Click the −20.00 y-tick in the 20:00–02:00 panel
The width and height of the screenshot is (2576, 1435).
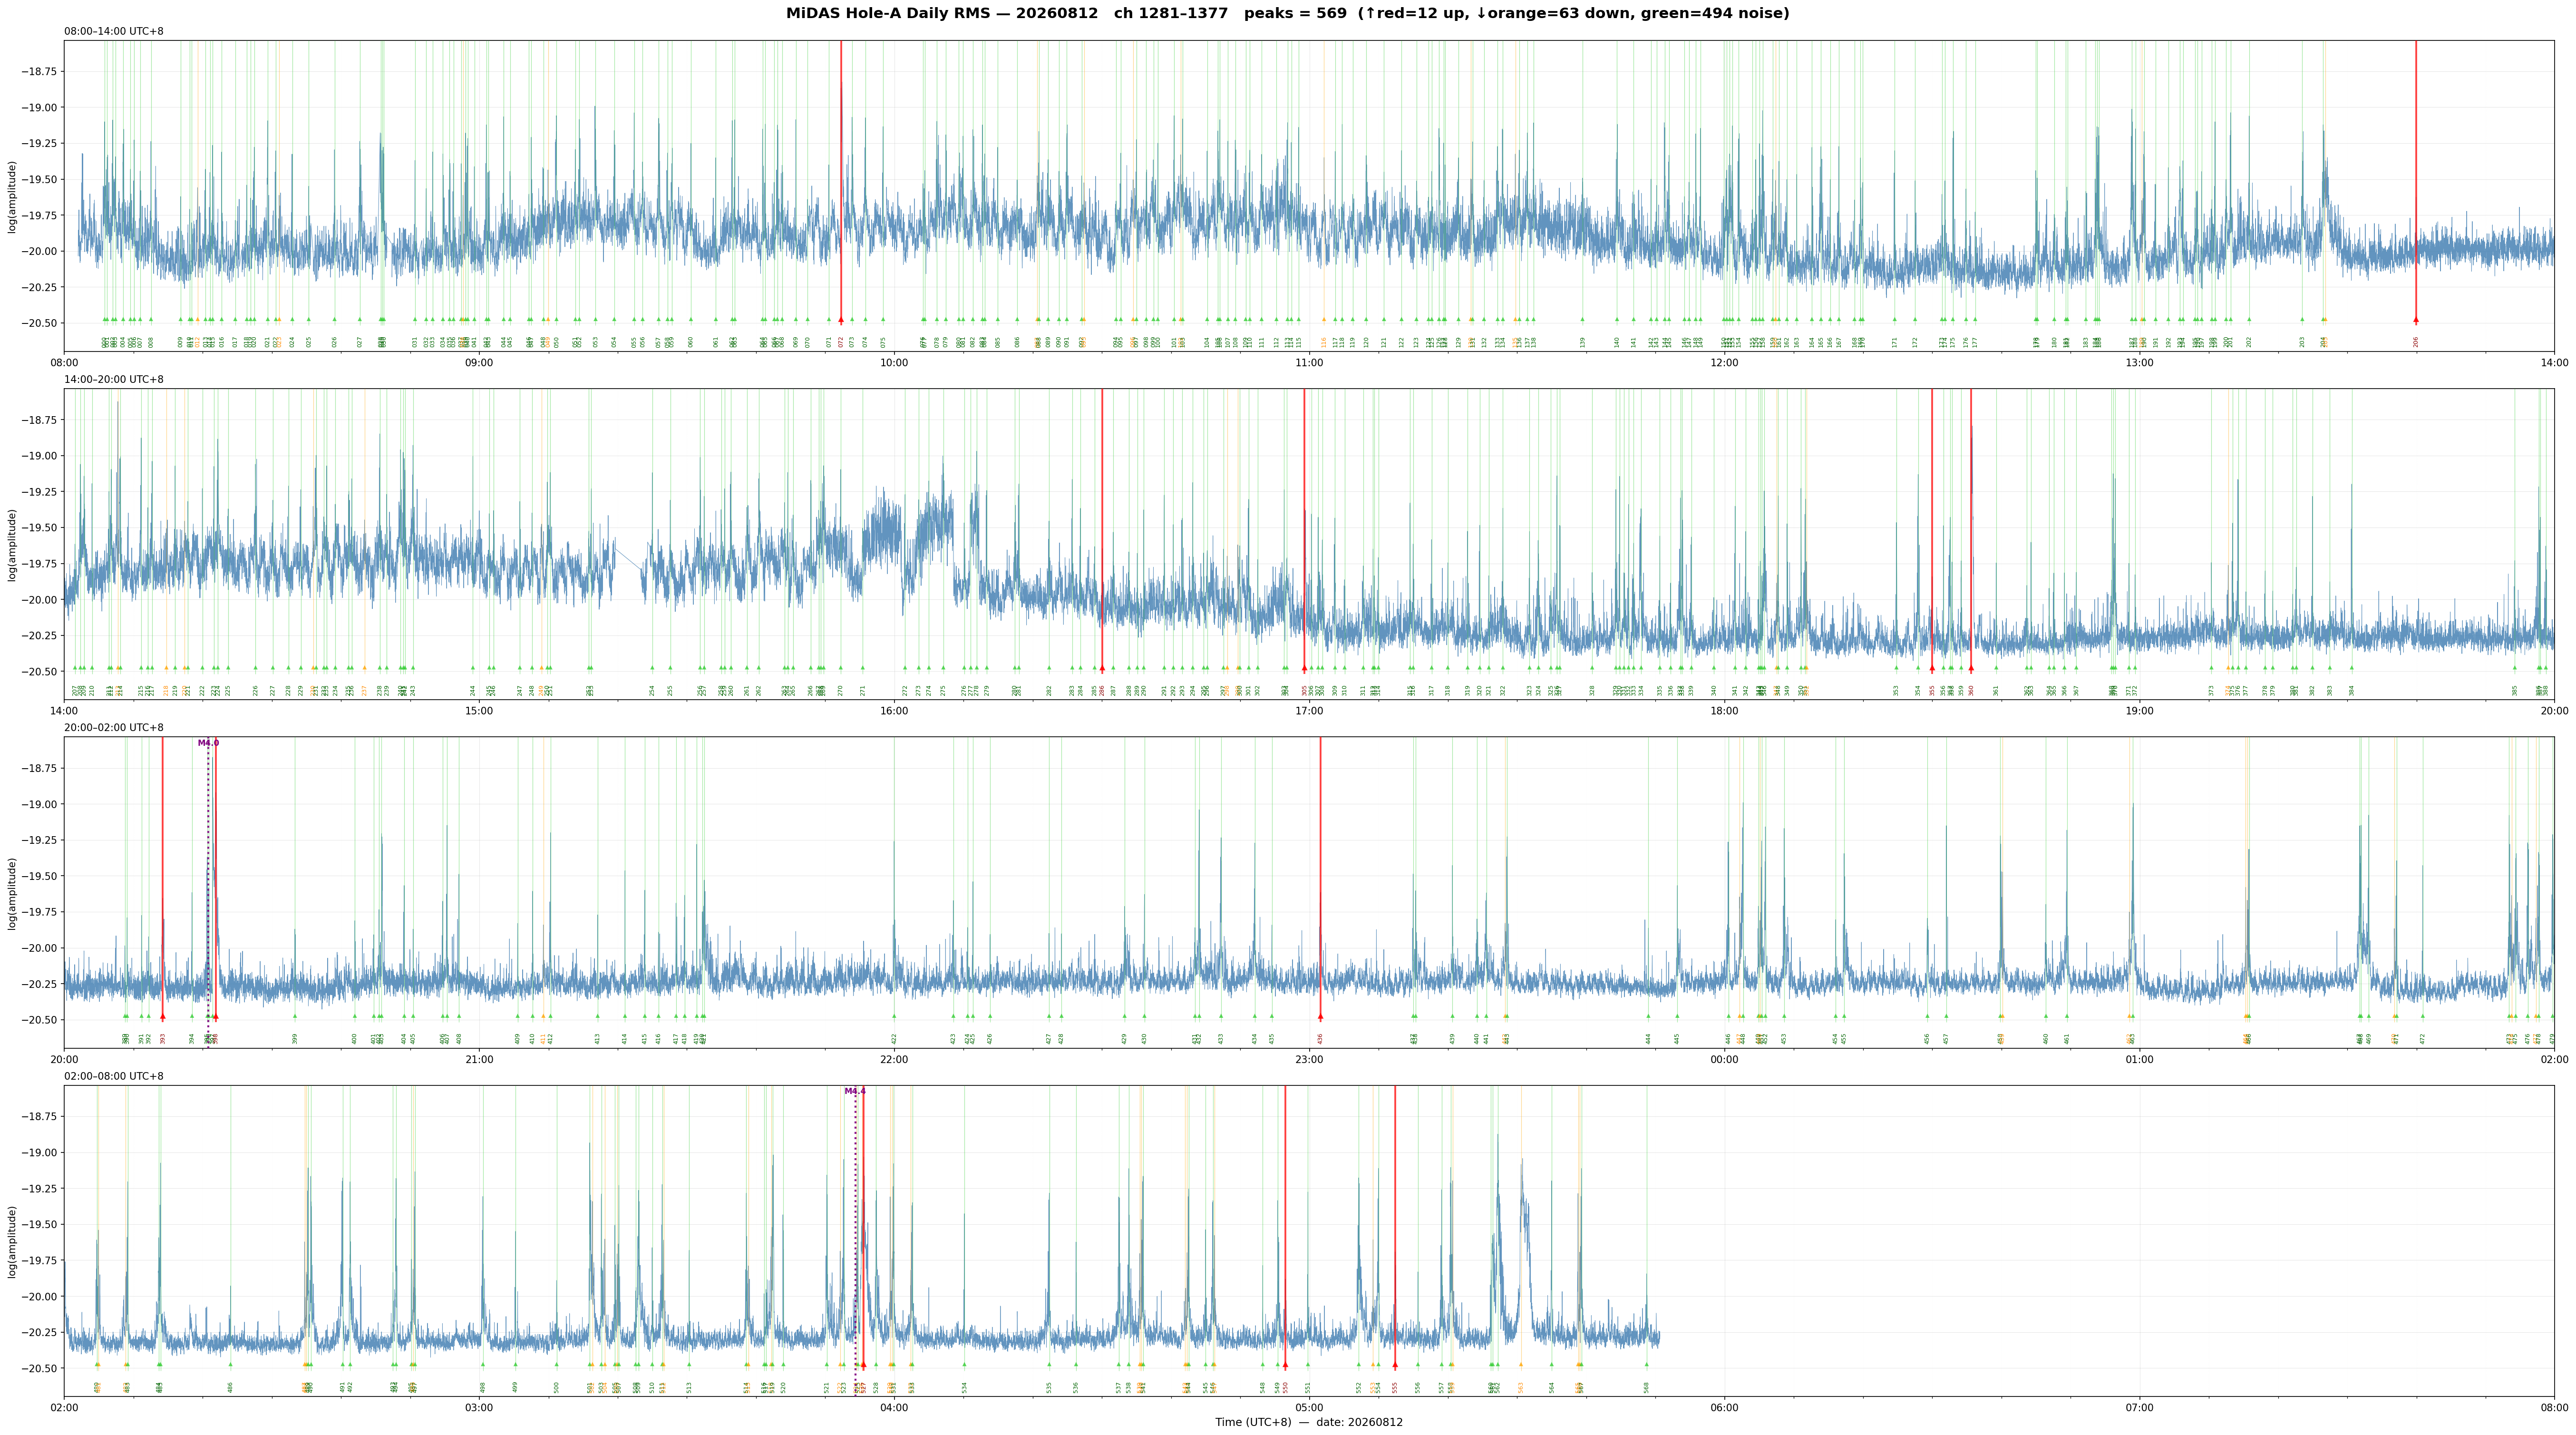pyautogui.click(x=42, y=948)
